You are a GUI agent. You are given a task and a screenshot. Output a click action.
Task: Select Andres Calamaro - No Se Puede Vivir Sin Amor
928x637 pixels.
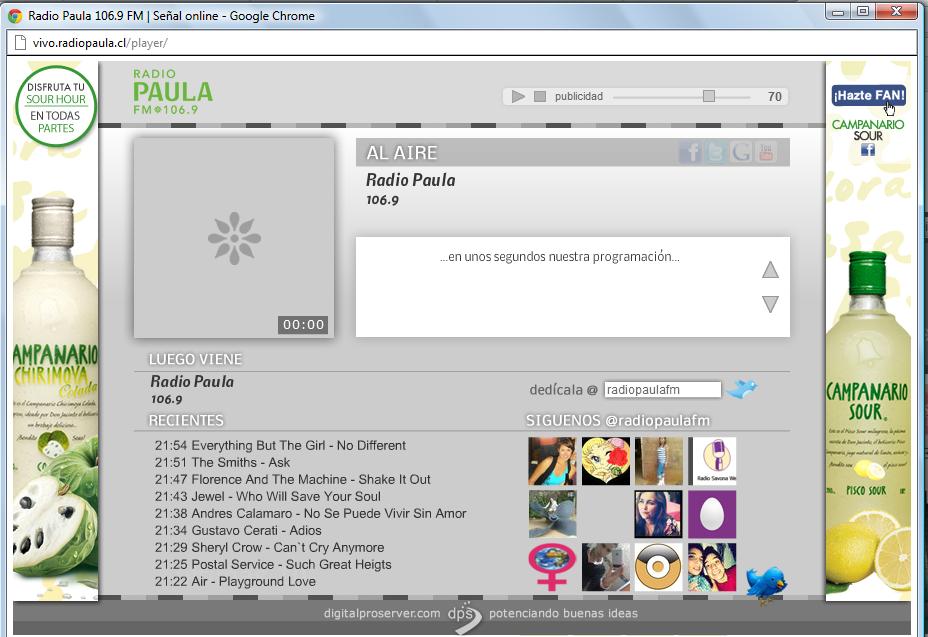tap(310, 513)
